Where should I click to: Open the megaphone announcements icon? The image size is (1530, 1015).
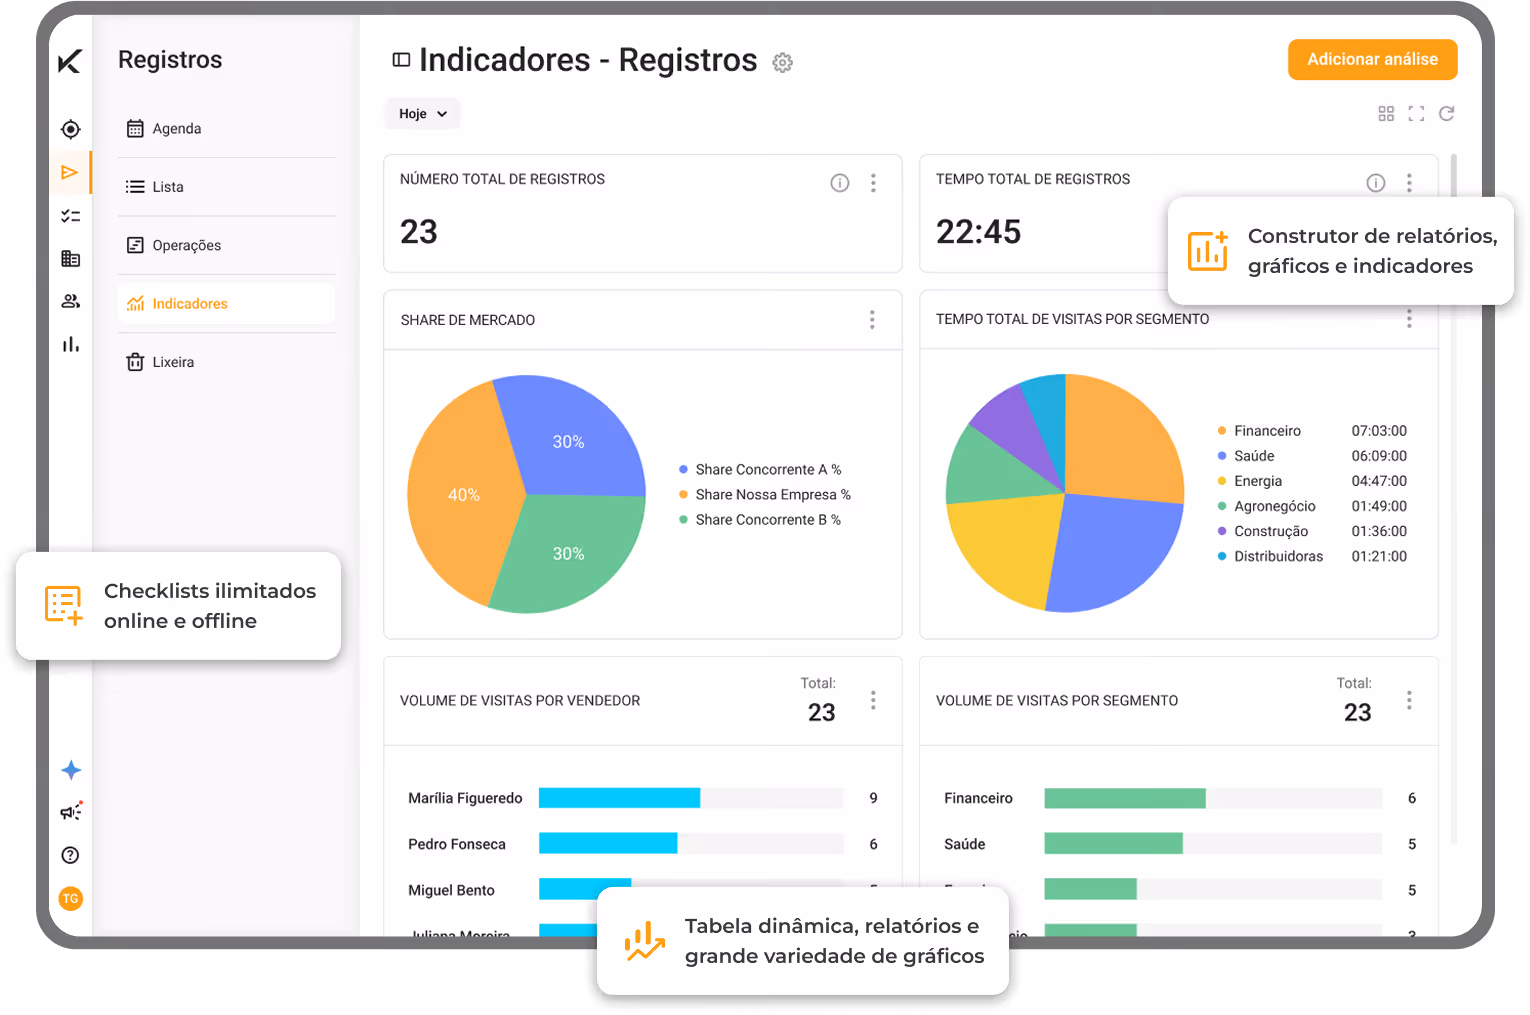click(x=70, y=812)
